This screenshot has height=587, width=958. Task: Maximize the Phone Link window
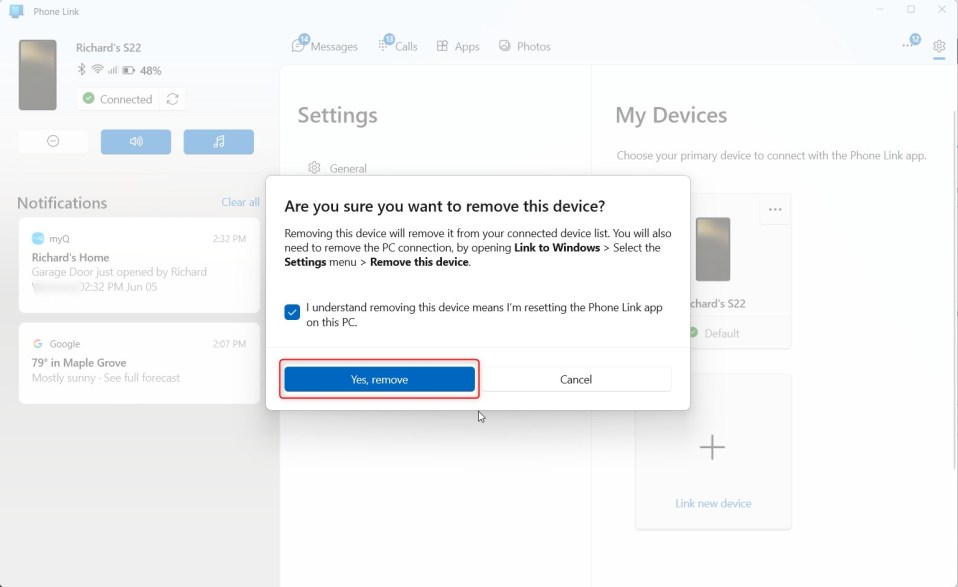pos(911,9)
